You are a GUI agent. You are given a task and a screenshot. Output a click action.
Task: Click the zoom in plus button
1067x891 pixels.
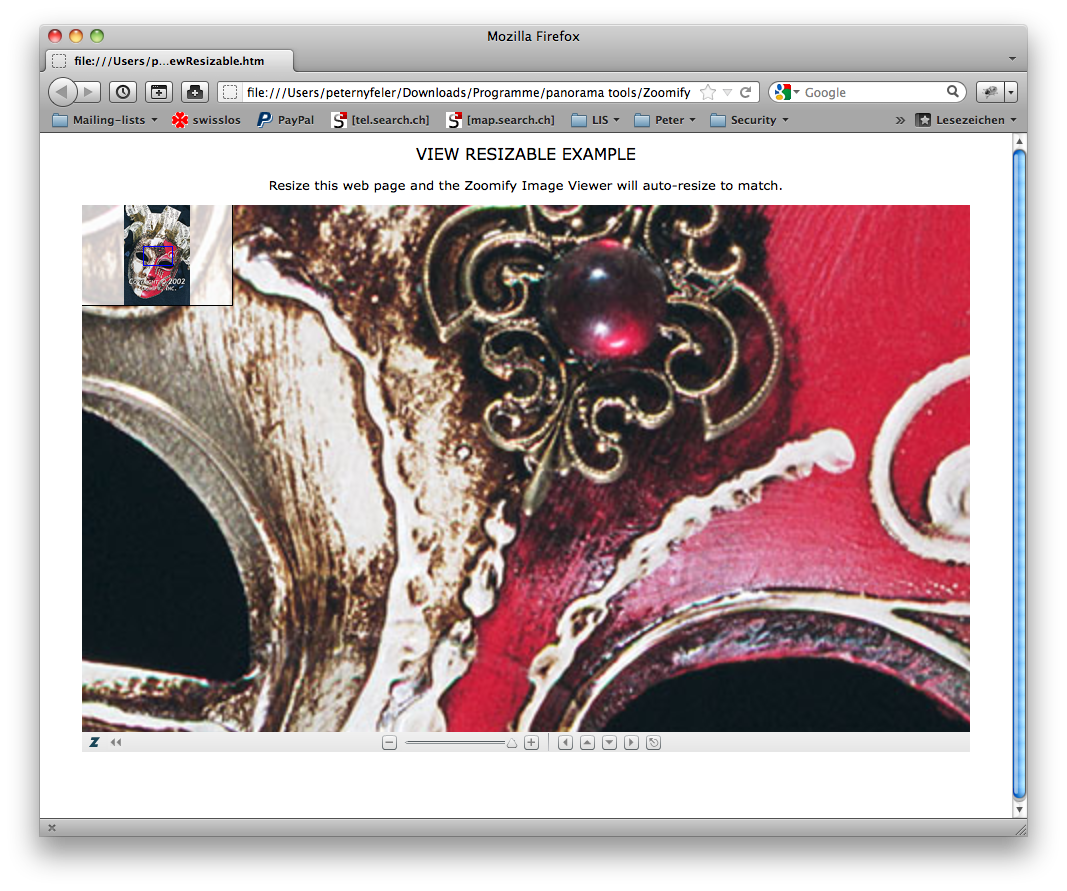coord(532,743)
